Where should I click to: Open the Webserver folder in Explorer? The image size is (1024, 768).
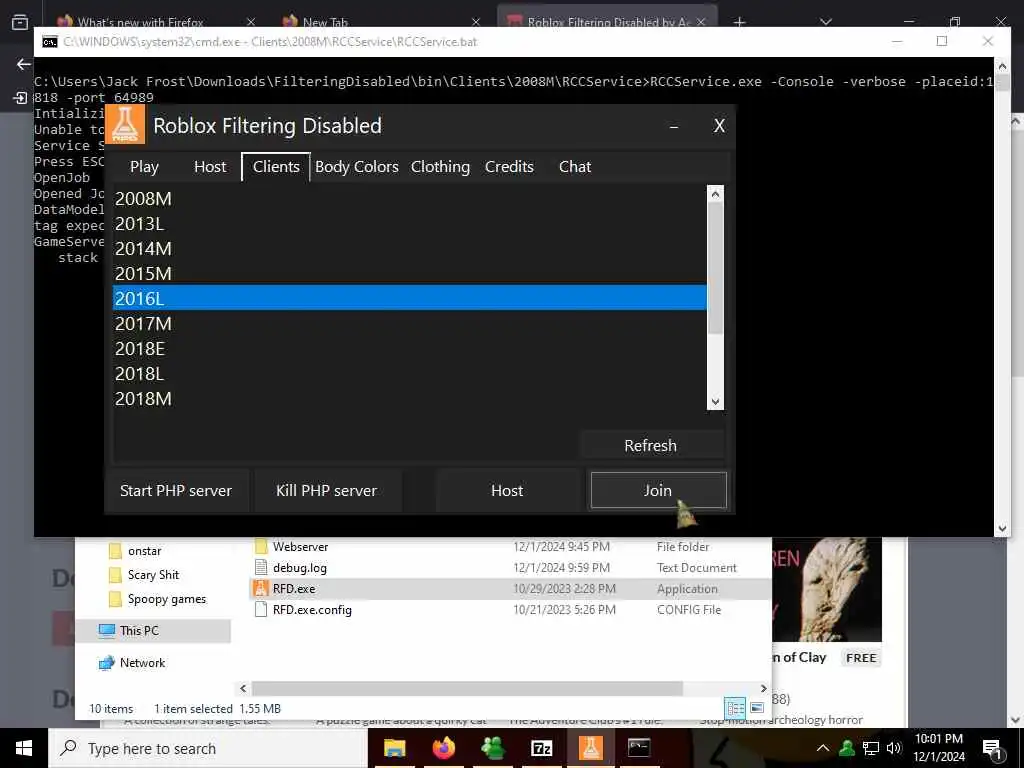[x=300, y=547]
